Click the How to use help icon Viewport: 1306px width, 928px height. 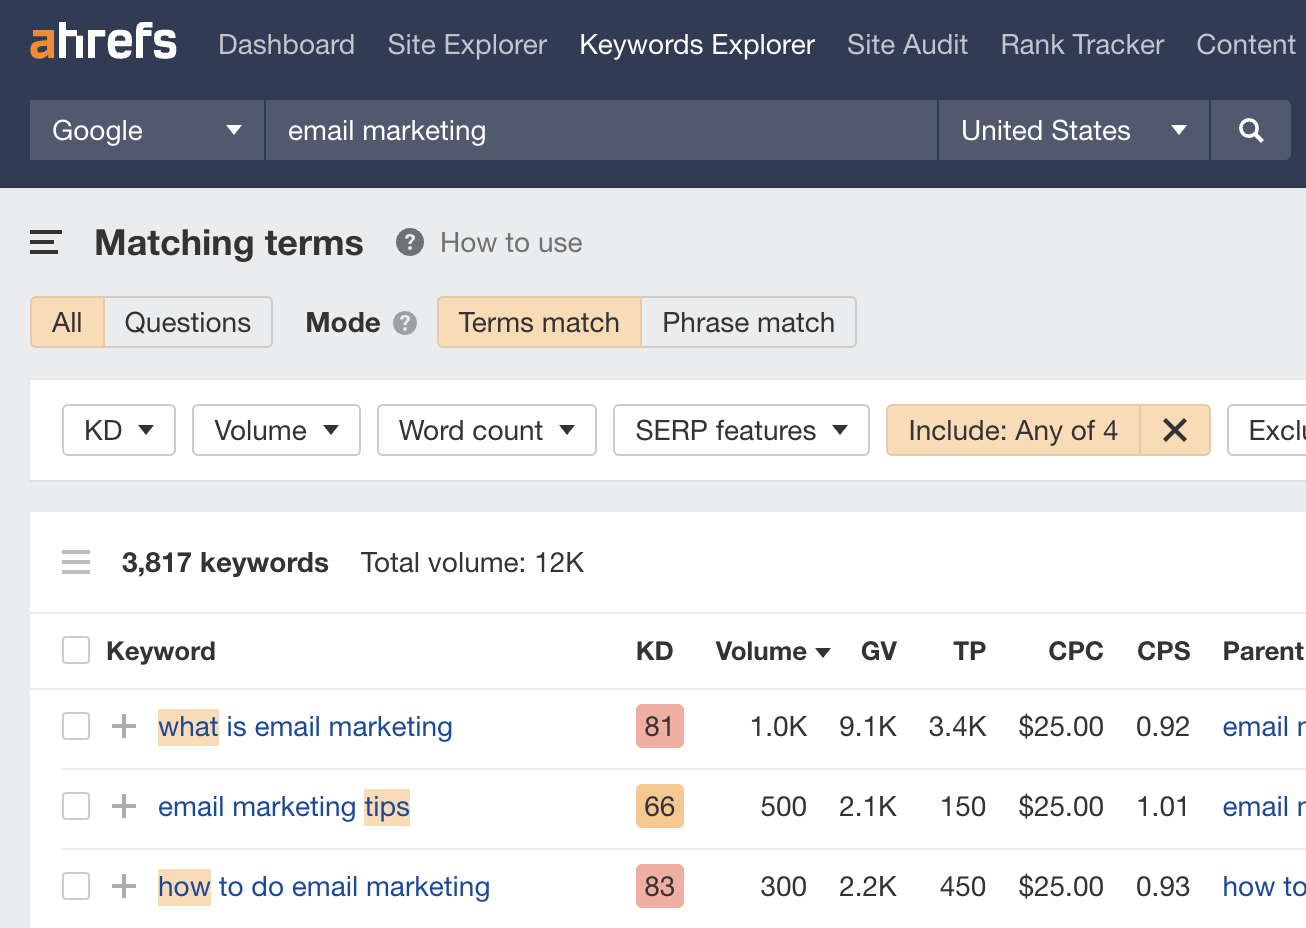tap(409, 242)
